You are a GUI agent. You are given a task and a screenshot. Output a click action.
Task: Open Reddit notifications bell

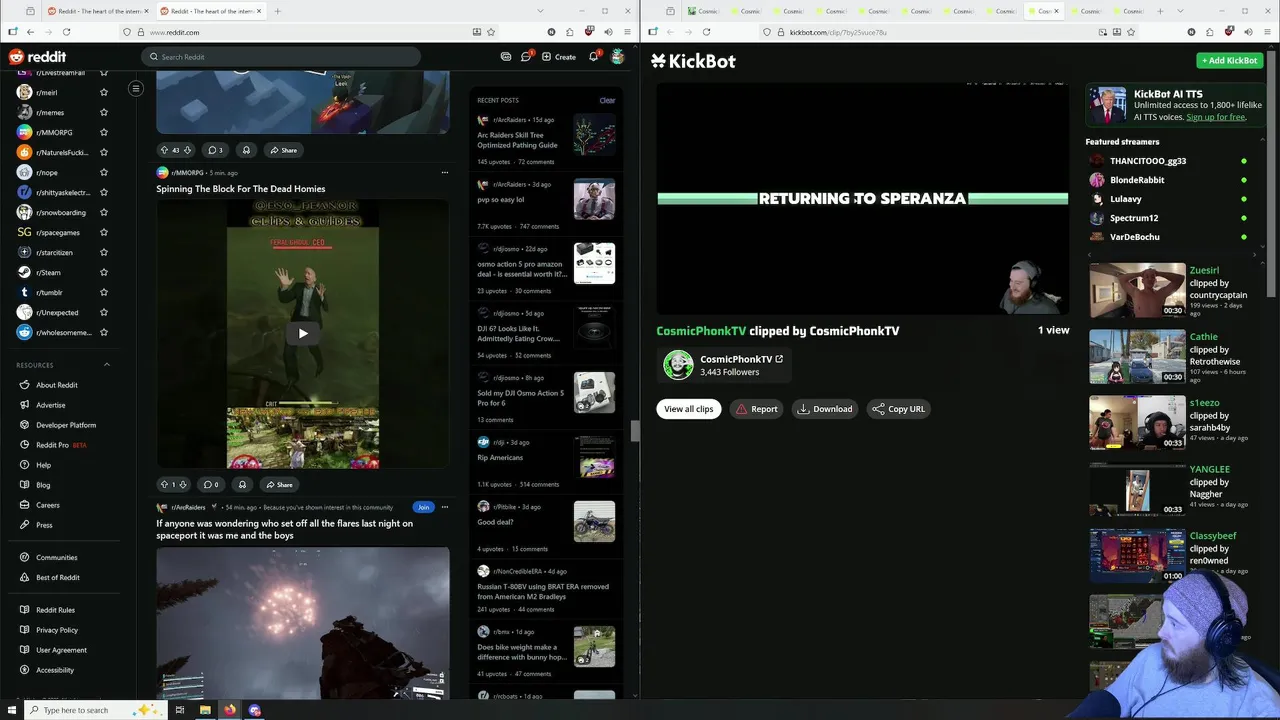[593, 57]
